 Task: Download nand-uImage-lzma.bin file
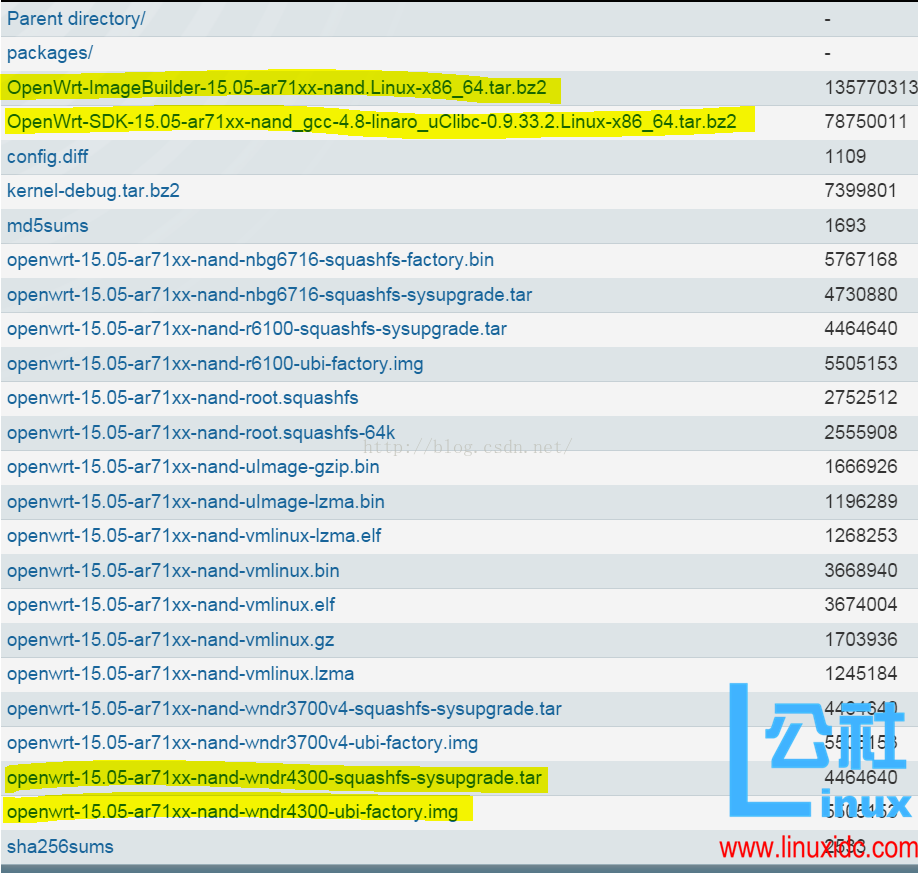pos(196,502)
